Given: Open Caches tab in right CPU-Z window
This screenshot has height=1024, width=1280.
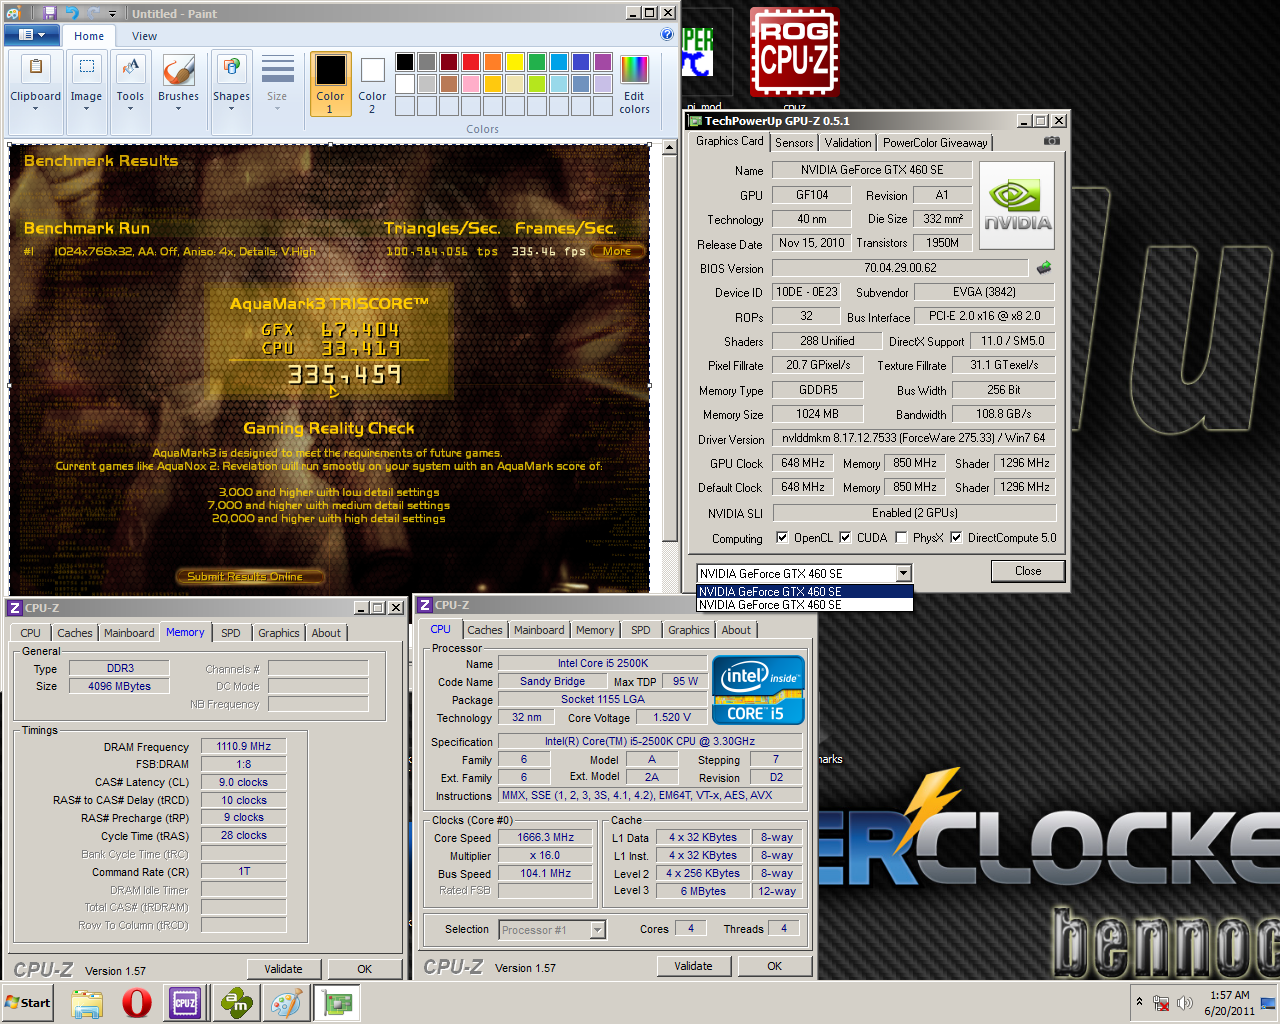Looking at the screenshot, I should coord(485,630).
